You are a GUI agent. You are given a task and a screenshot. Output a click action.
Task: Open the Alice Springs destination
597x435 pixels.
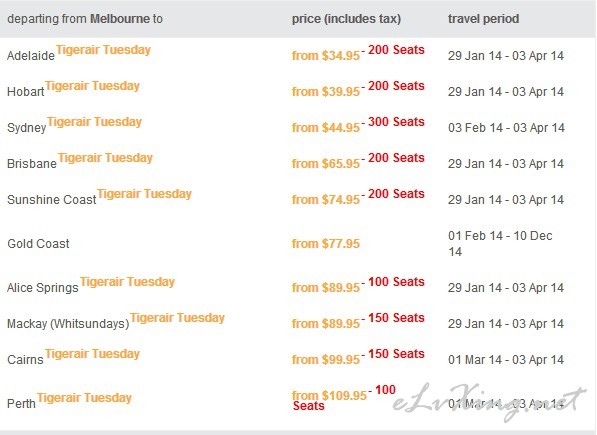[43, 288]
